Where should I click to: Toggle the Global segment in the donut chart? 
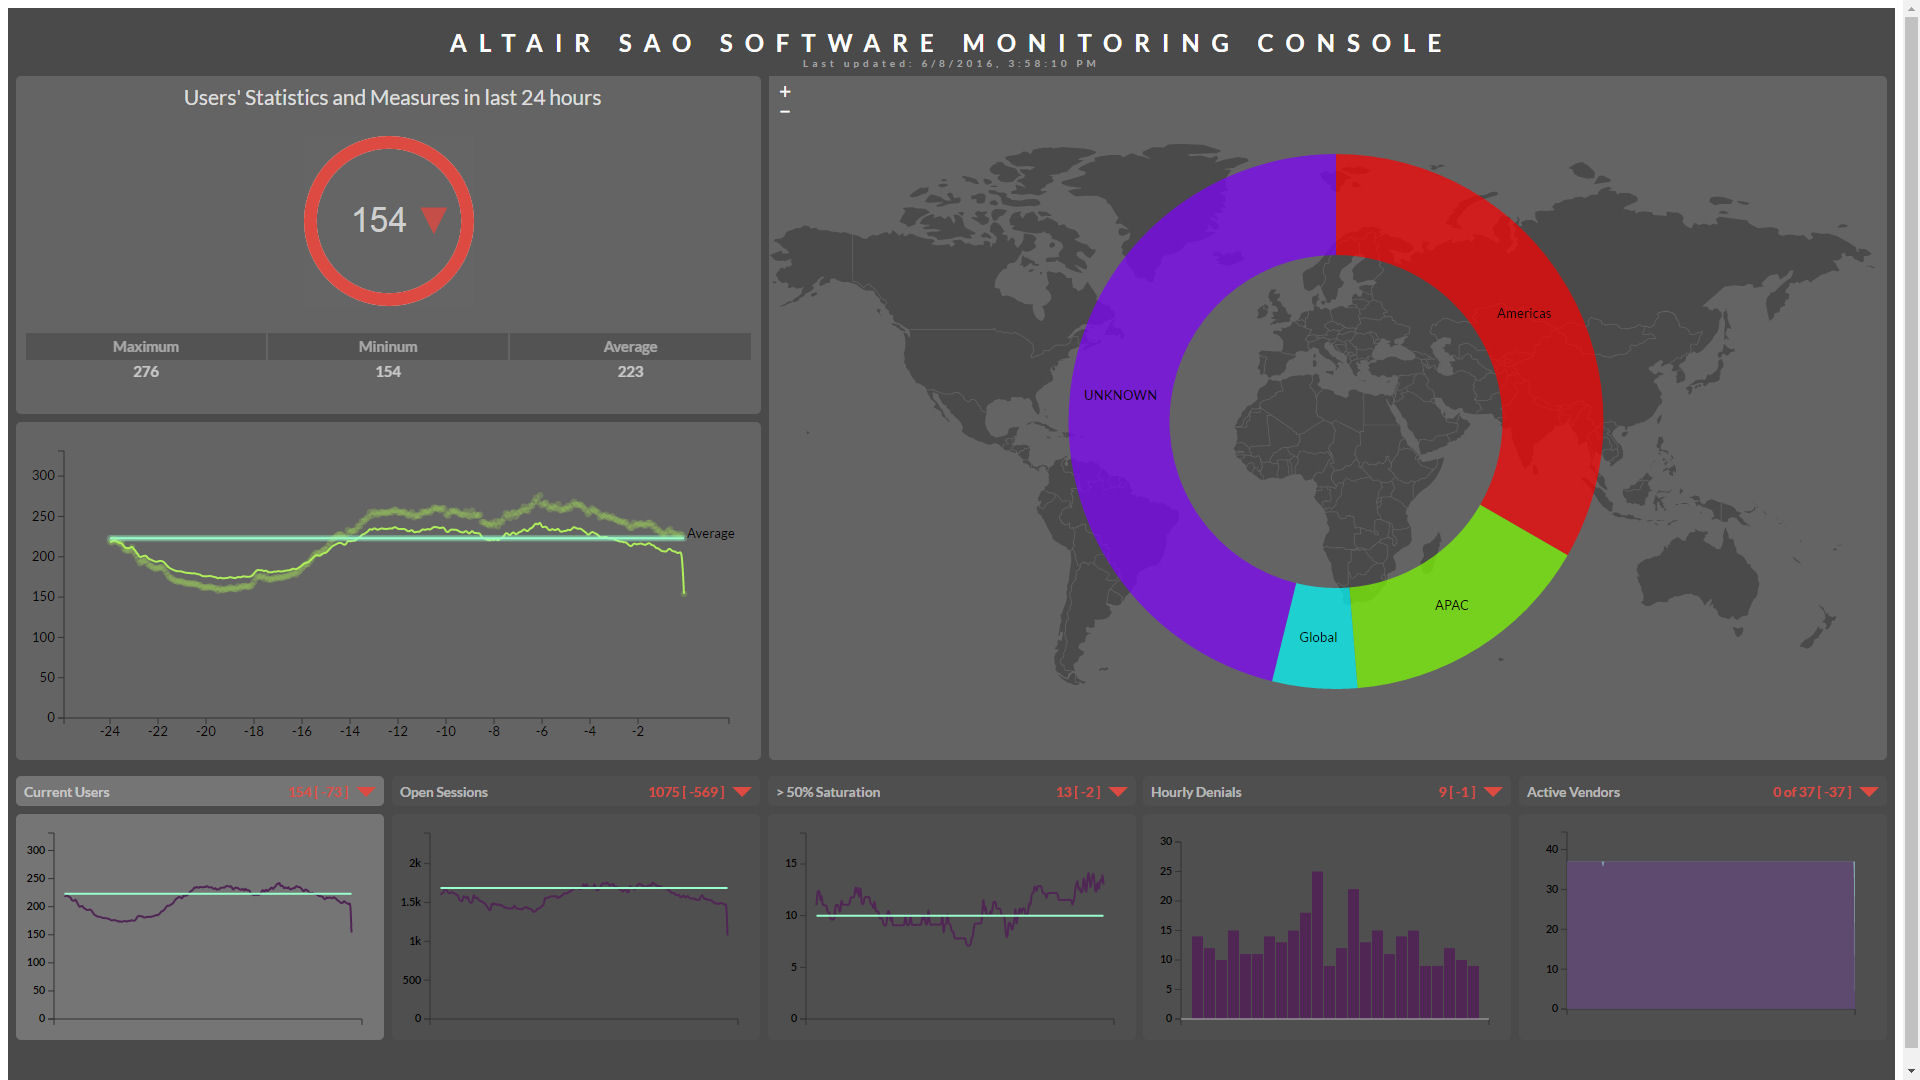(x=1317, y=637)
